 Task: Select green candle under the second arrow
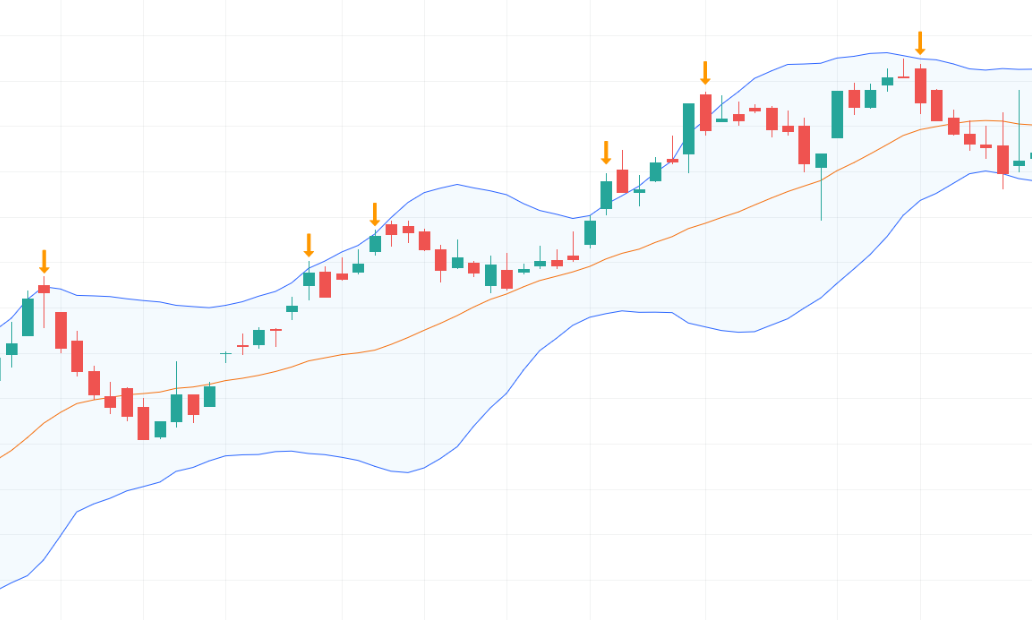[309, 279]
